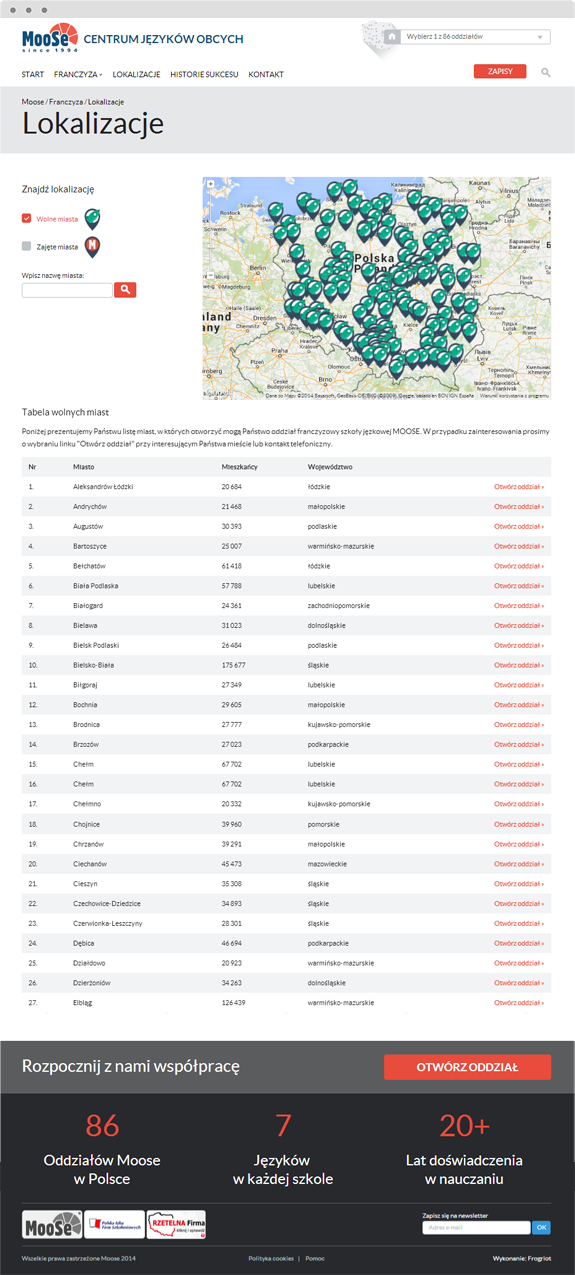Click the large 'OTWÓRZ ODDZIAŁ' button

(467, 1067)
